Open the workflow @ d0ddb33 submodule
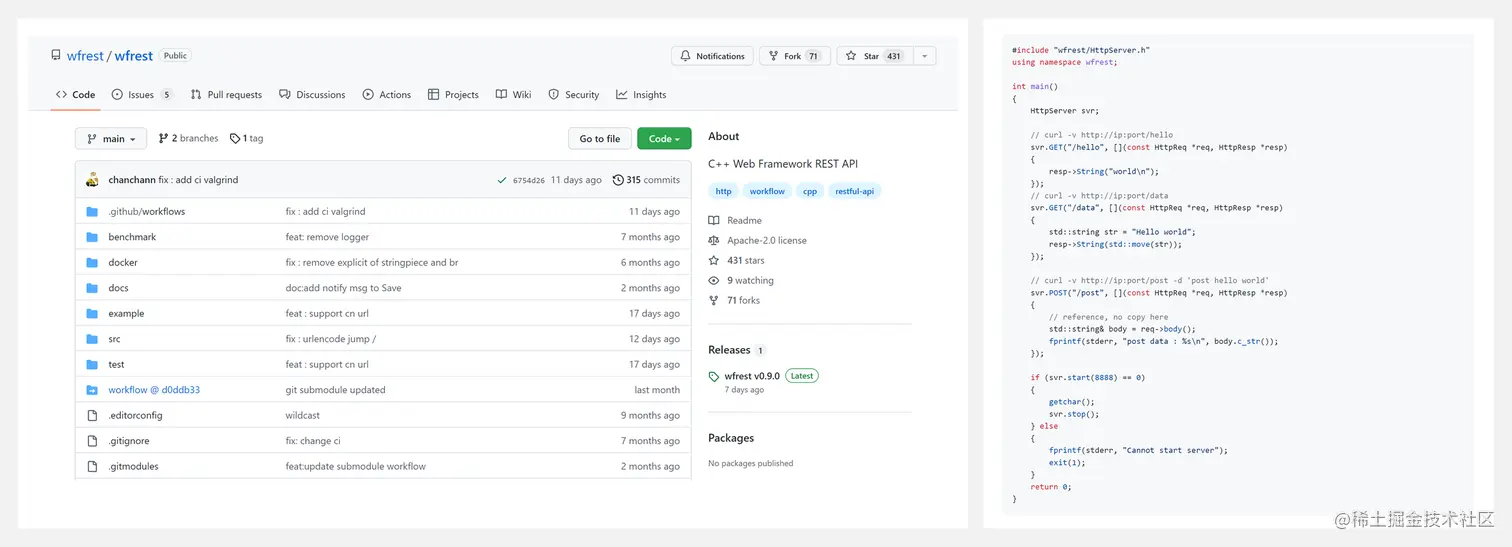This screenshot has width=1512, height=547. click(154, 390)
